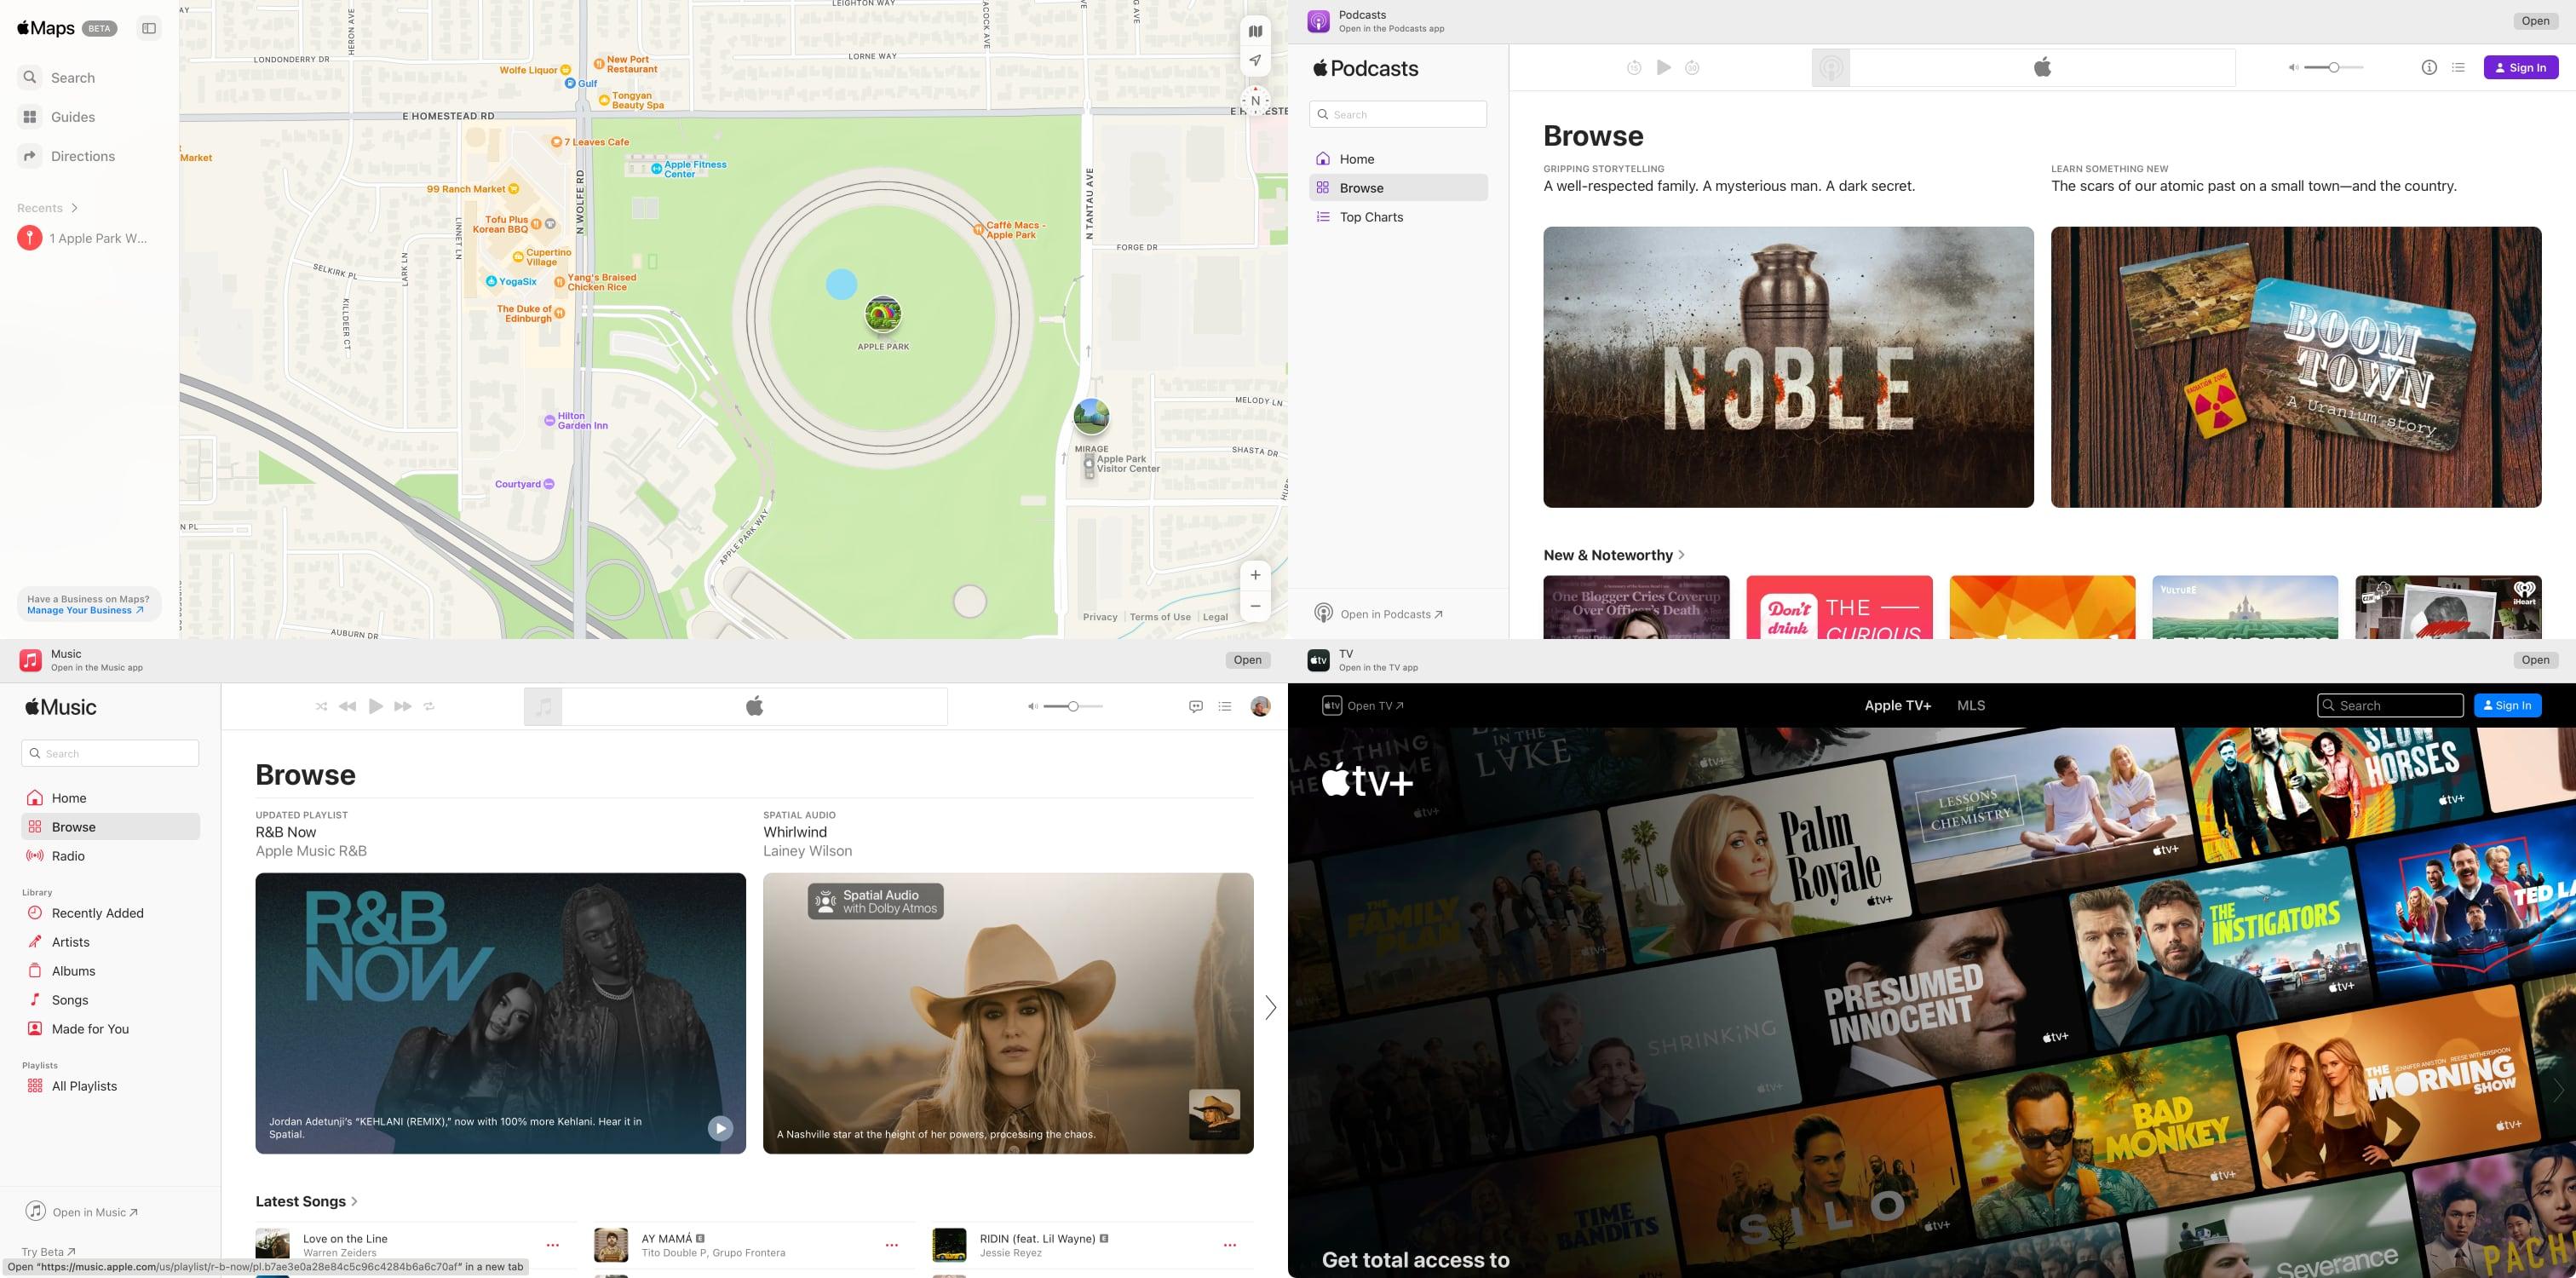Open Privacy link on the map

[1100, 617]
